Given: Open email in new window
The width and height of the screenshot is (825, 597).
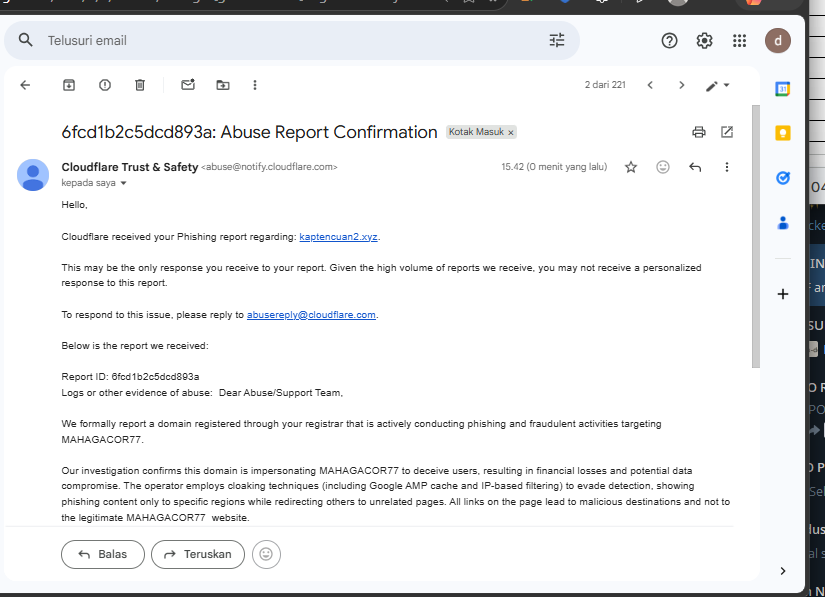Looking at the screenshot, I should (727, 132).
